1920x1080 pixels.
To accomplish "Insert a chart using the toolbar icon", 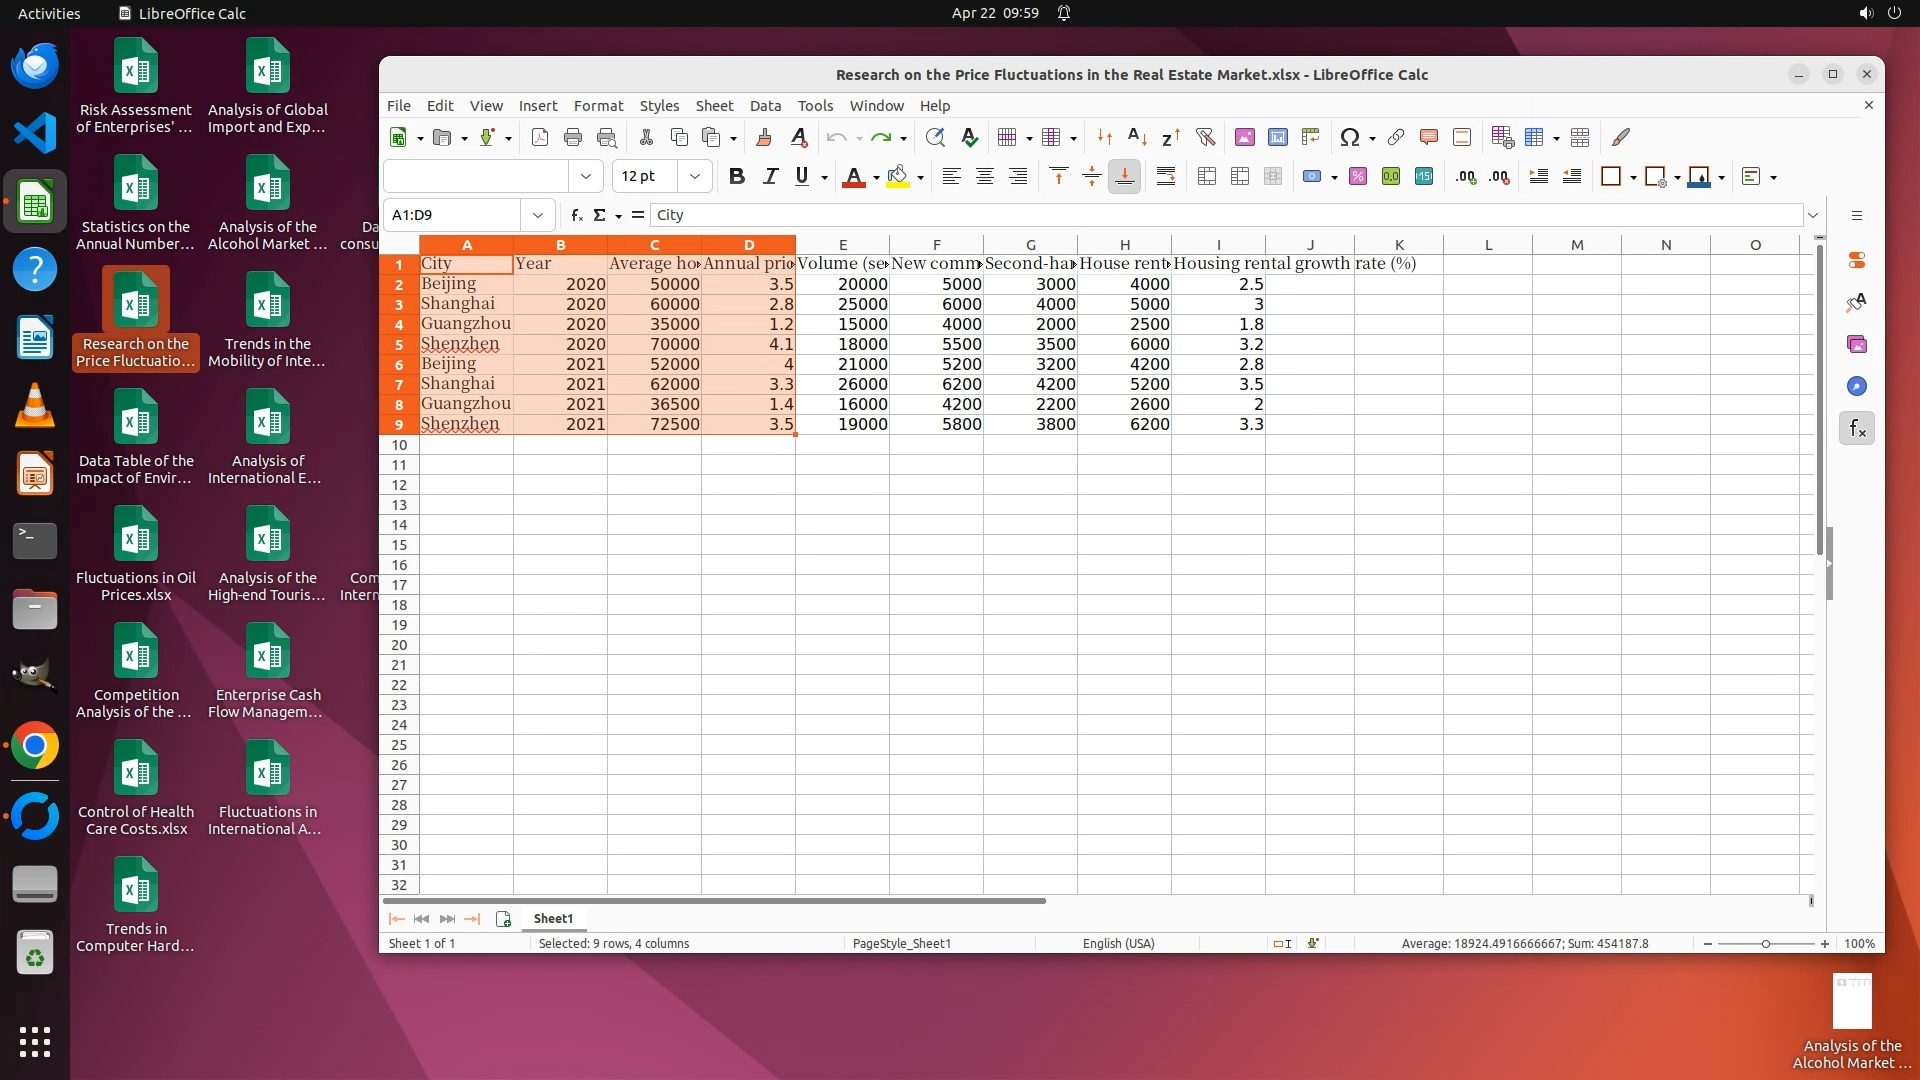I will click(1277, 138).
